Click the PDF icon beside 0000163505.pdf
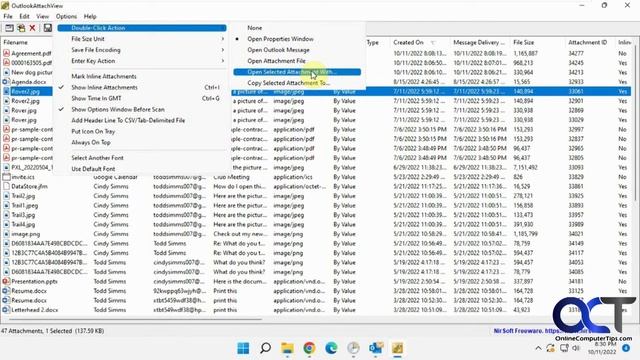 pos(6,62)
